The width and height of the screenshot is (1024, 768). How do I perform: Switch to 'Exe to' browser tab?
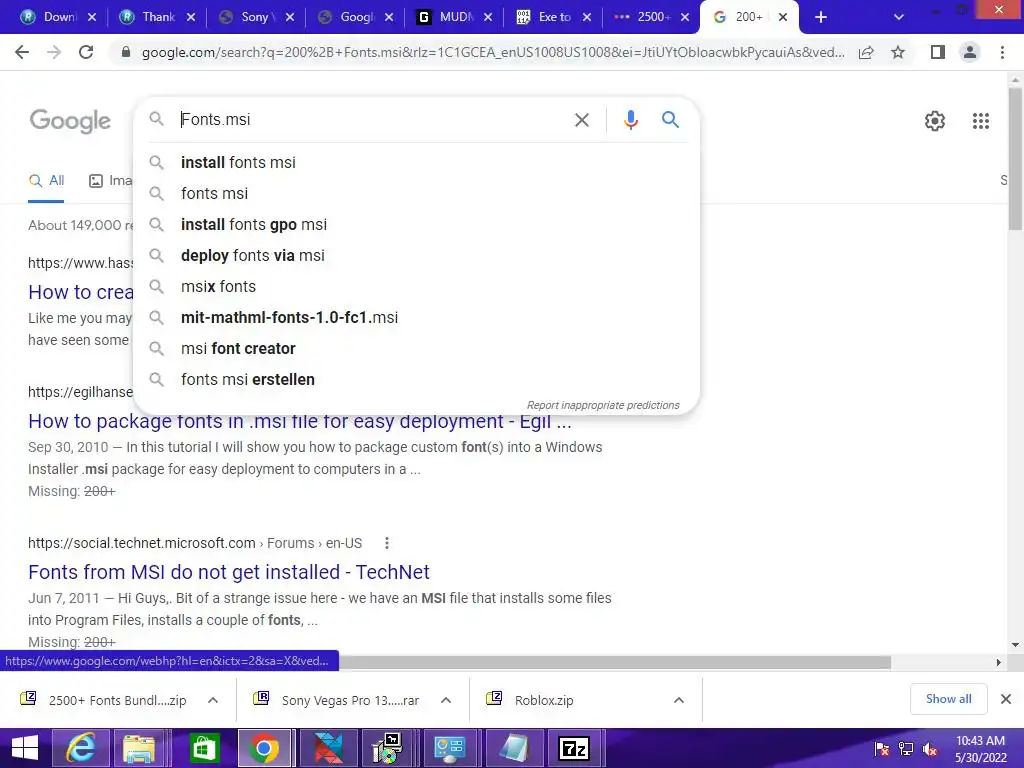click(552, 17)
